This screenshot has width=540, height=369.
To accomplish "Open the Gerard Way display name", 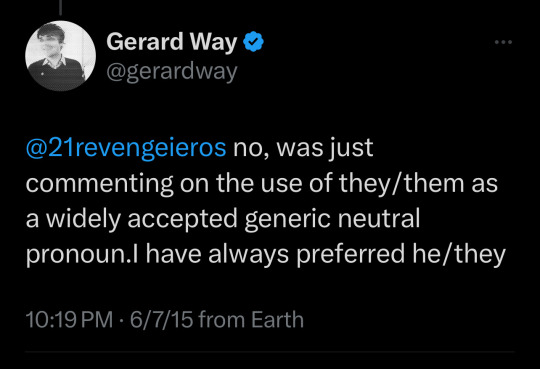I will tap(172, 42).
